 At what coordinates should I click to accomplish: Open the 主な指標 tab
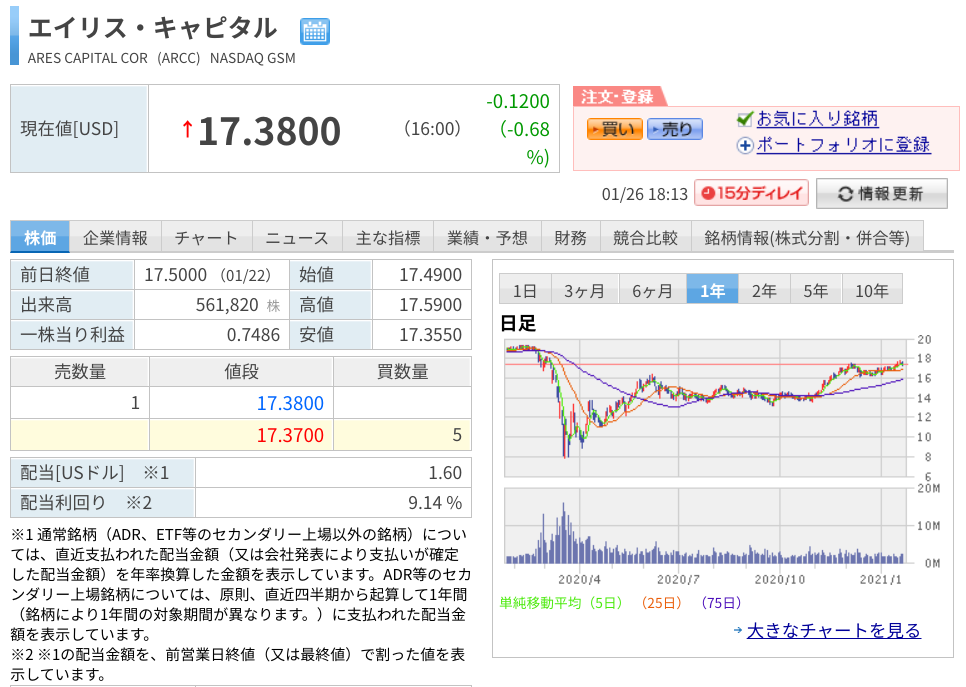pyautogui.click(x=388, y=238)
